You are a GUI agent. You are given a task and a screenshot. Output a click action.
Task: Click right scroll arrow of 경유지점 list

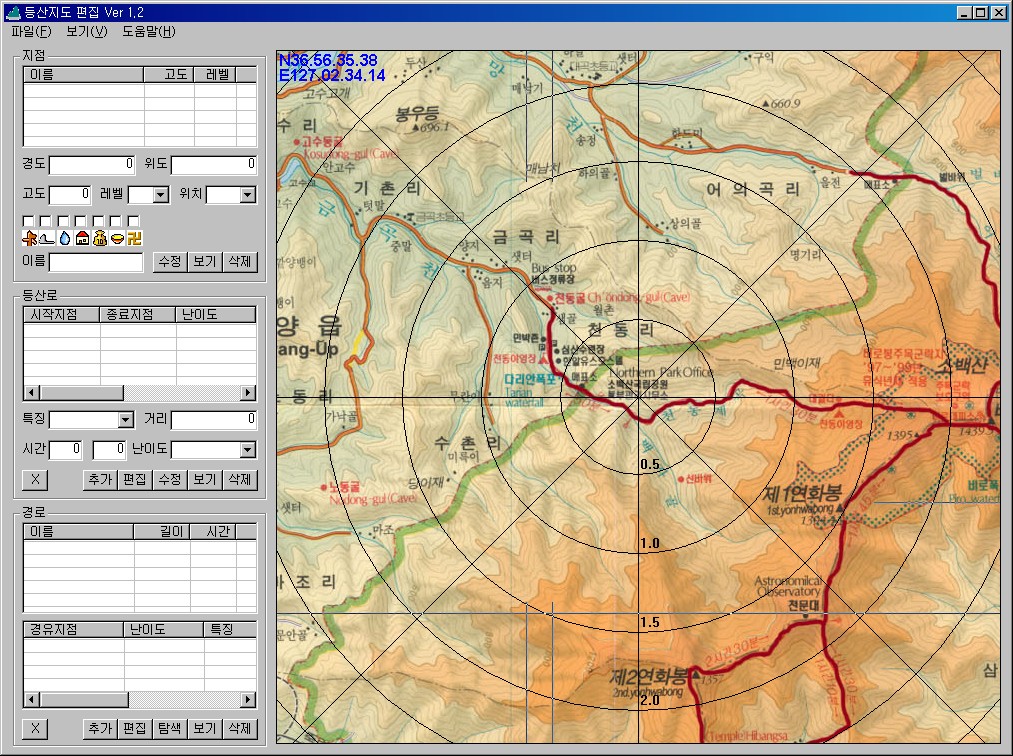pyautogui.click(x=248, y=700)
